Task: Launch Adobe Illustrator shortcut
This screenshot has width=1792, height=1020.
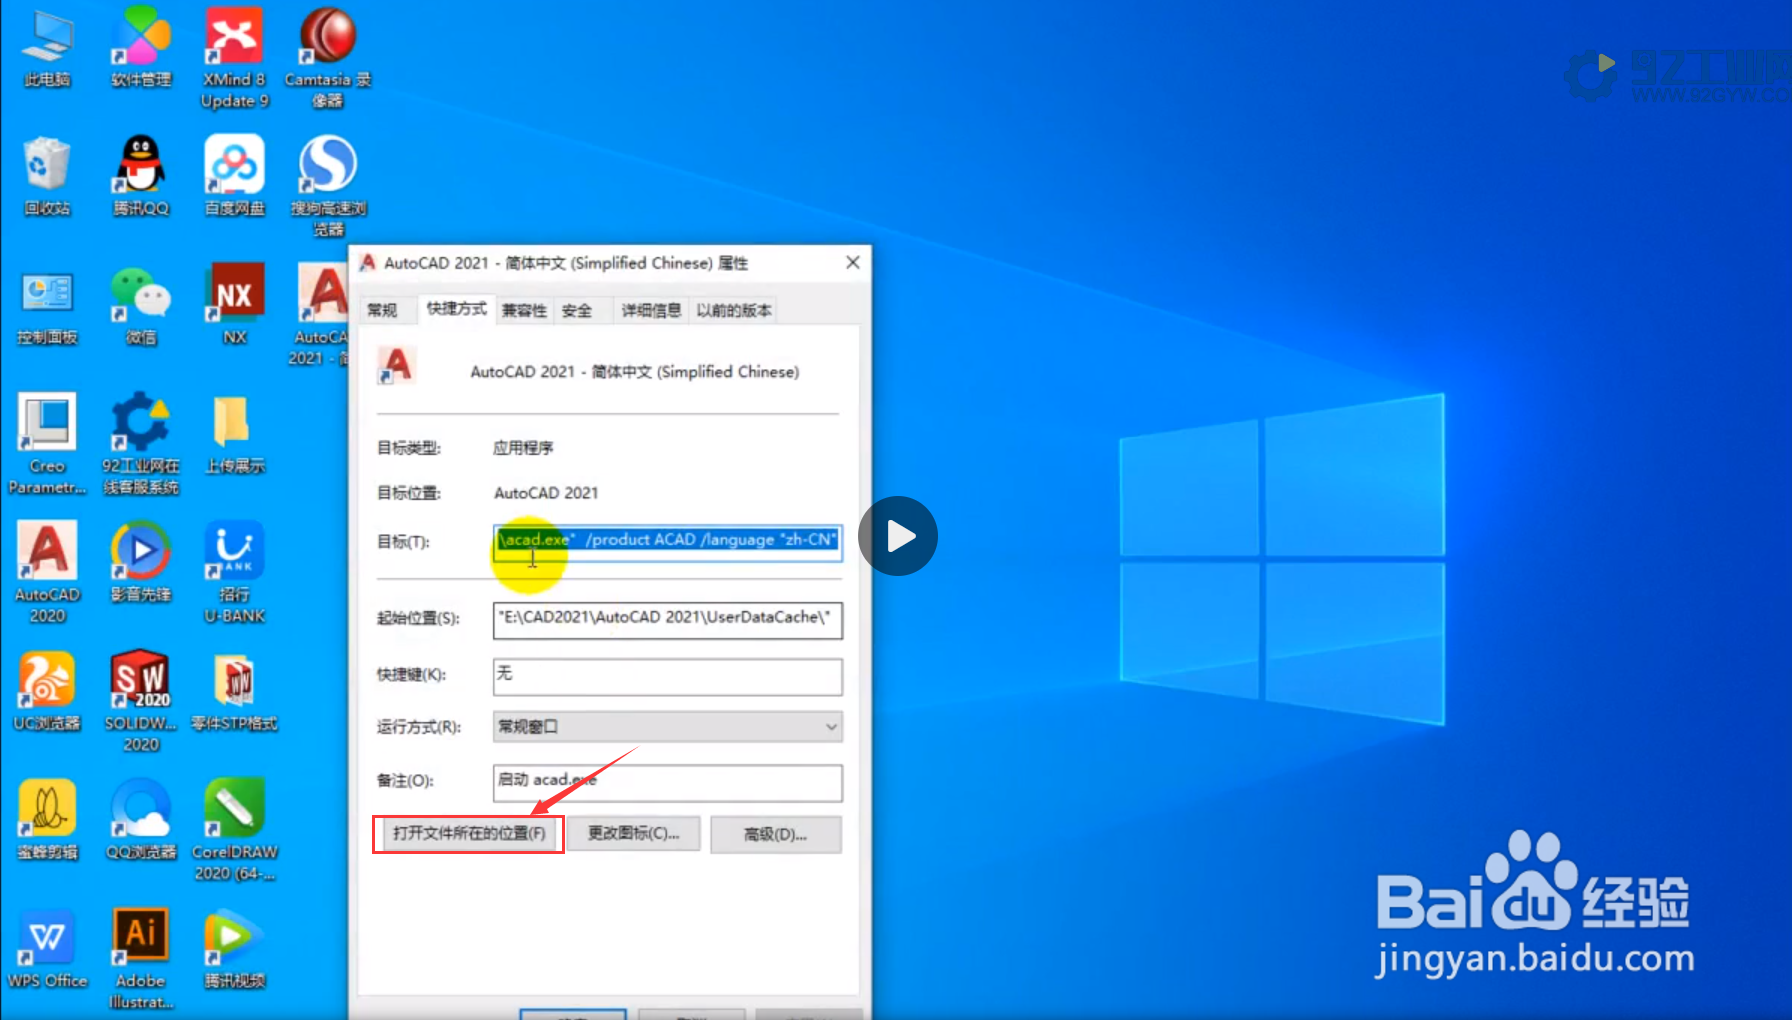Action: pos(141,958)
